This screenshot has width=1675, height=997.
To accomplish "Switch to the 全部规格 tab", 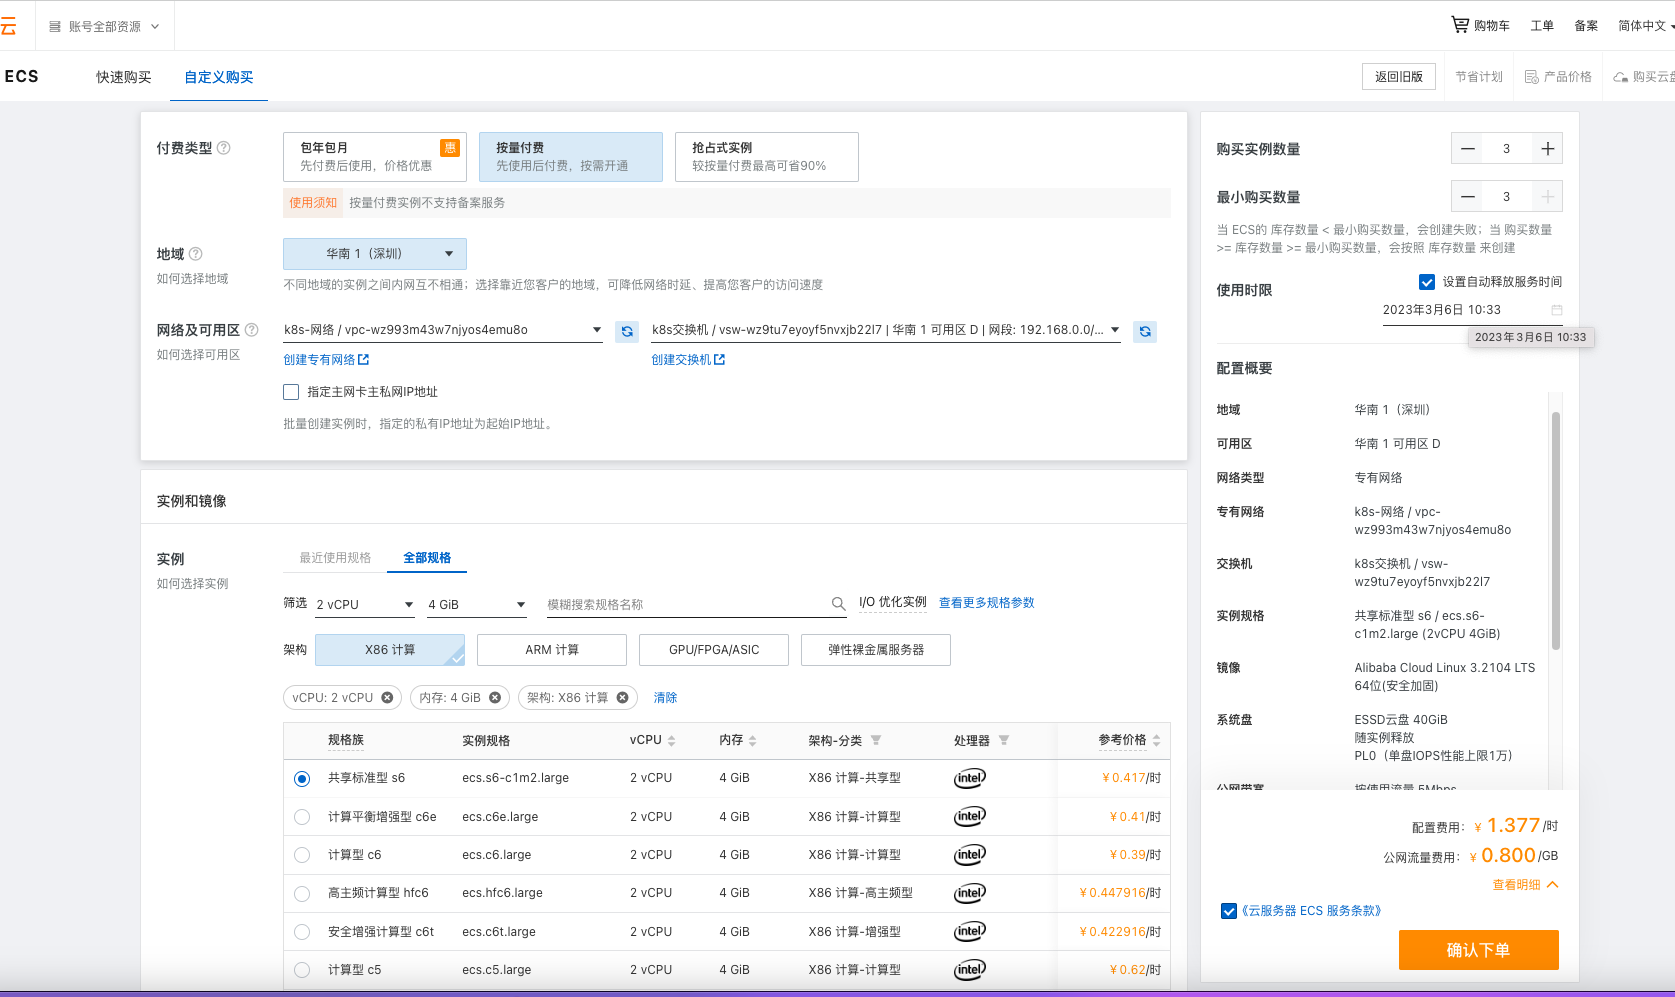I will click(x=427, y=558).
